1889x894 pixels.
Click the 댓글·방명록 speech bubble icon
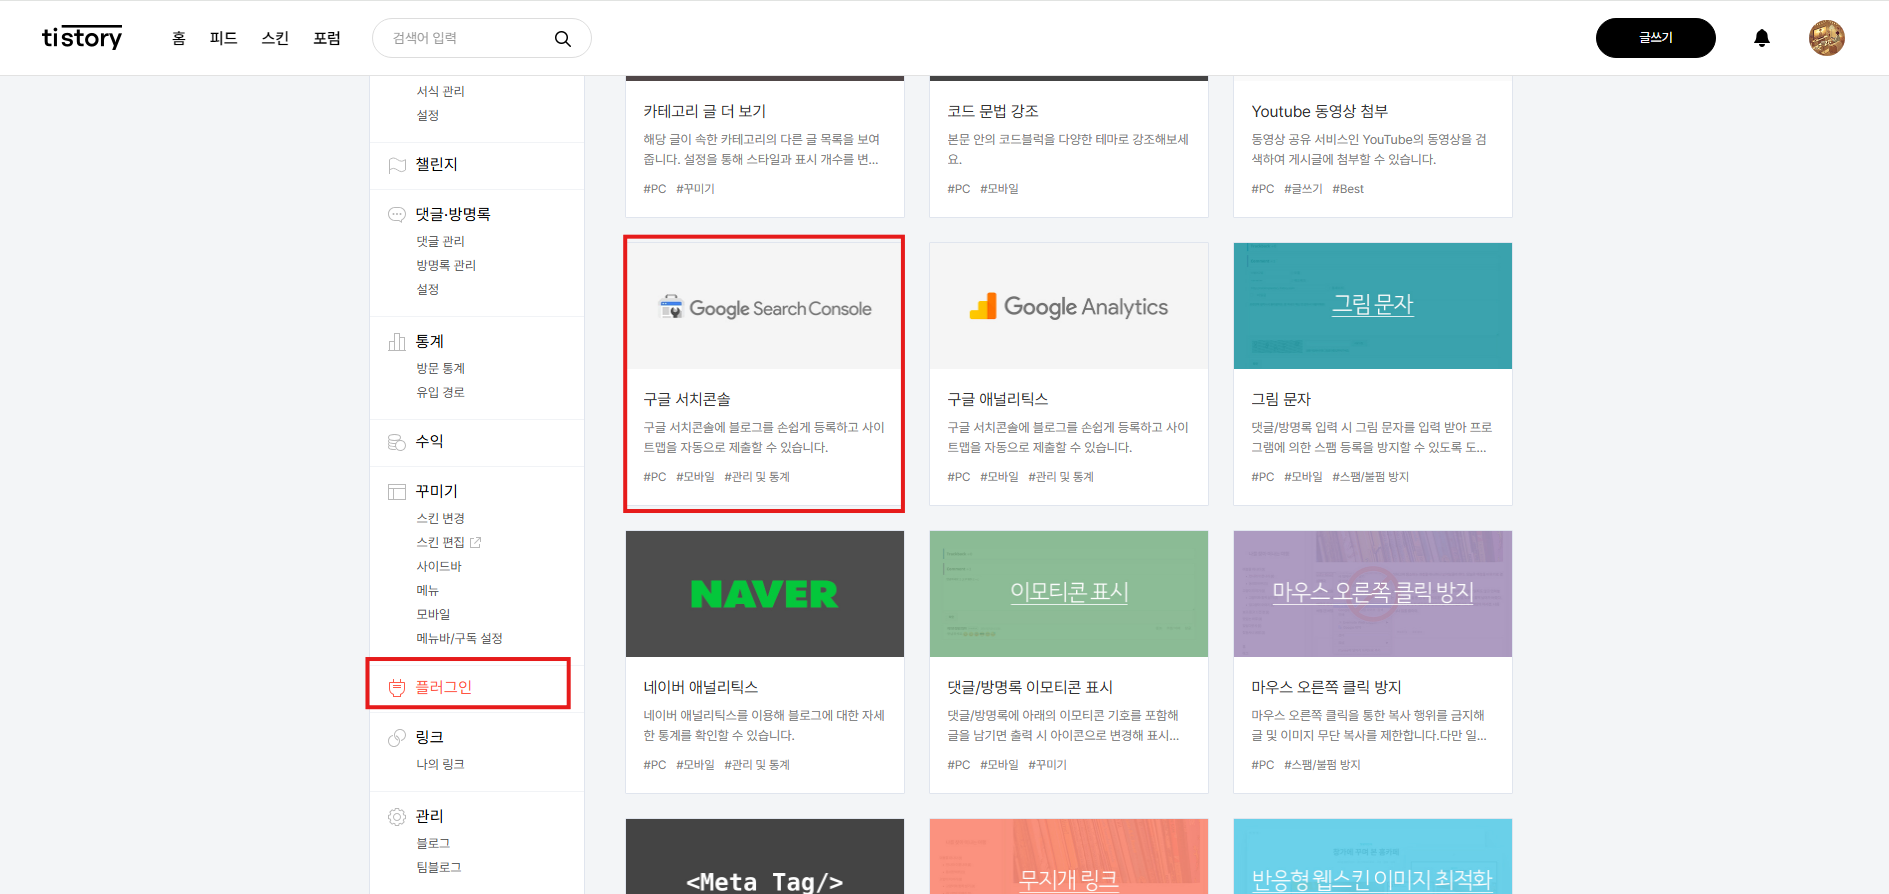coord(397,214)
